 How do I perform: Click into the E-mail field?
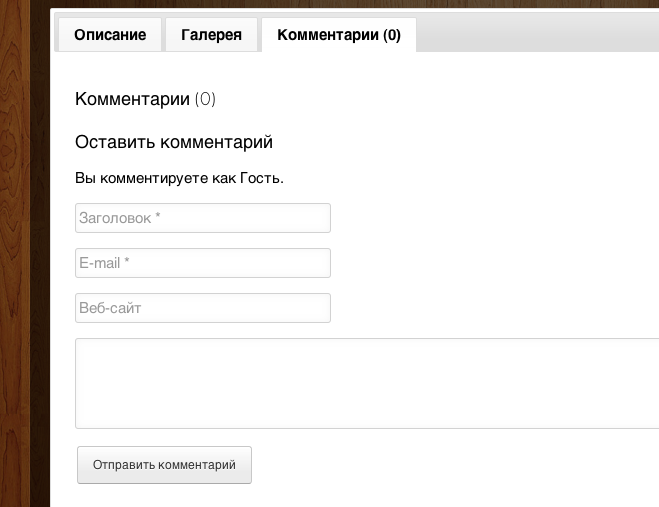coord(202,263)
